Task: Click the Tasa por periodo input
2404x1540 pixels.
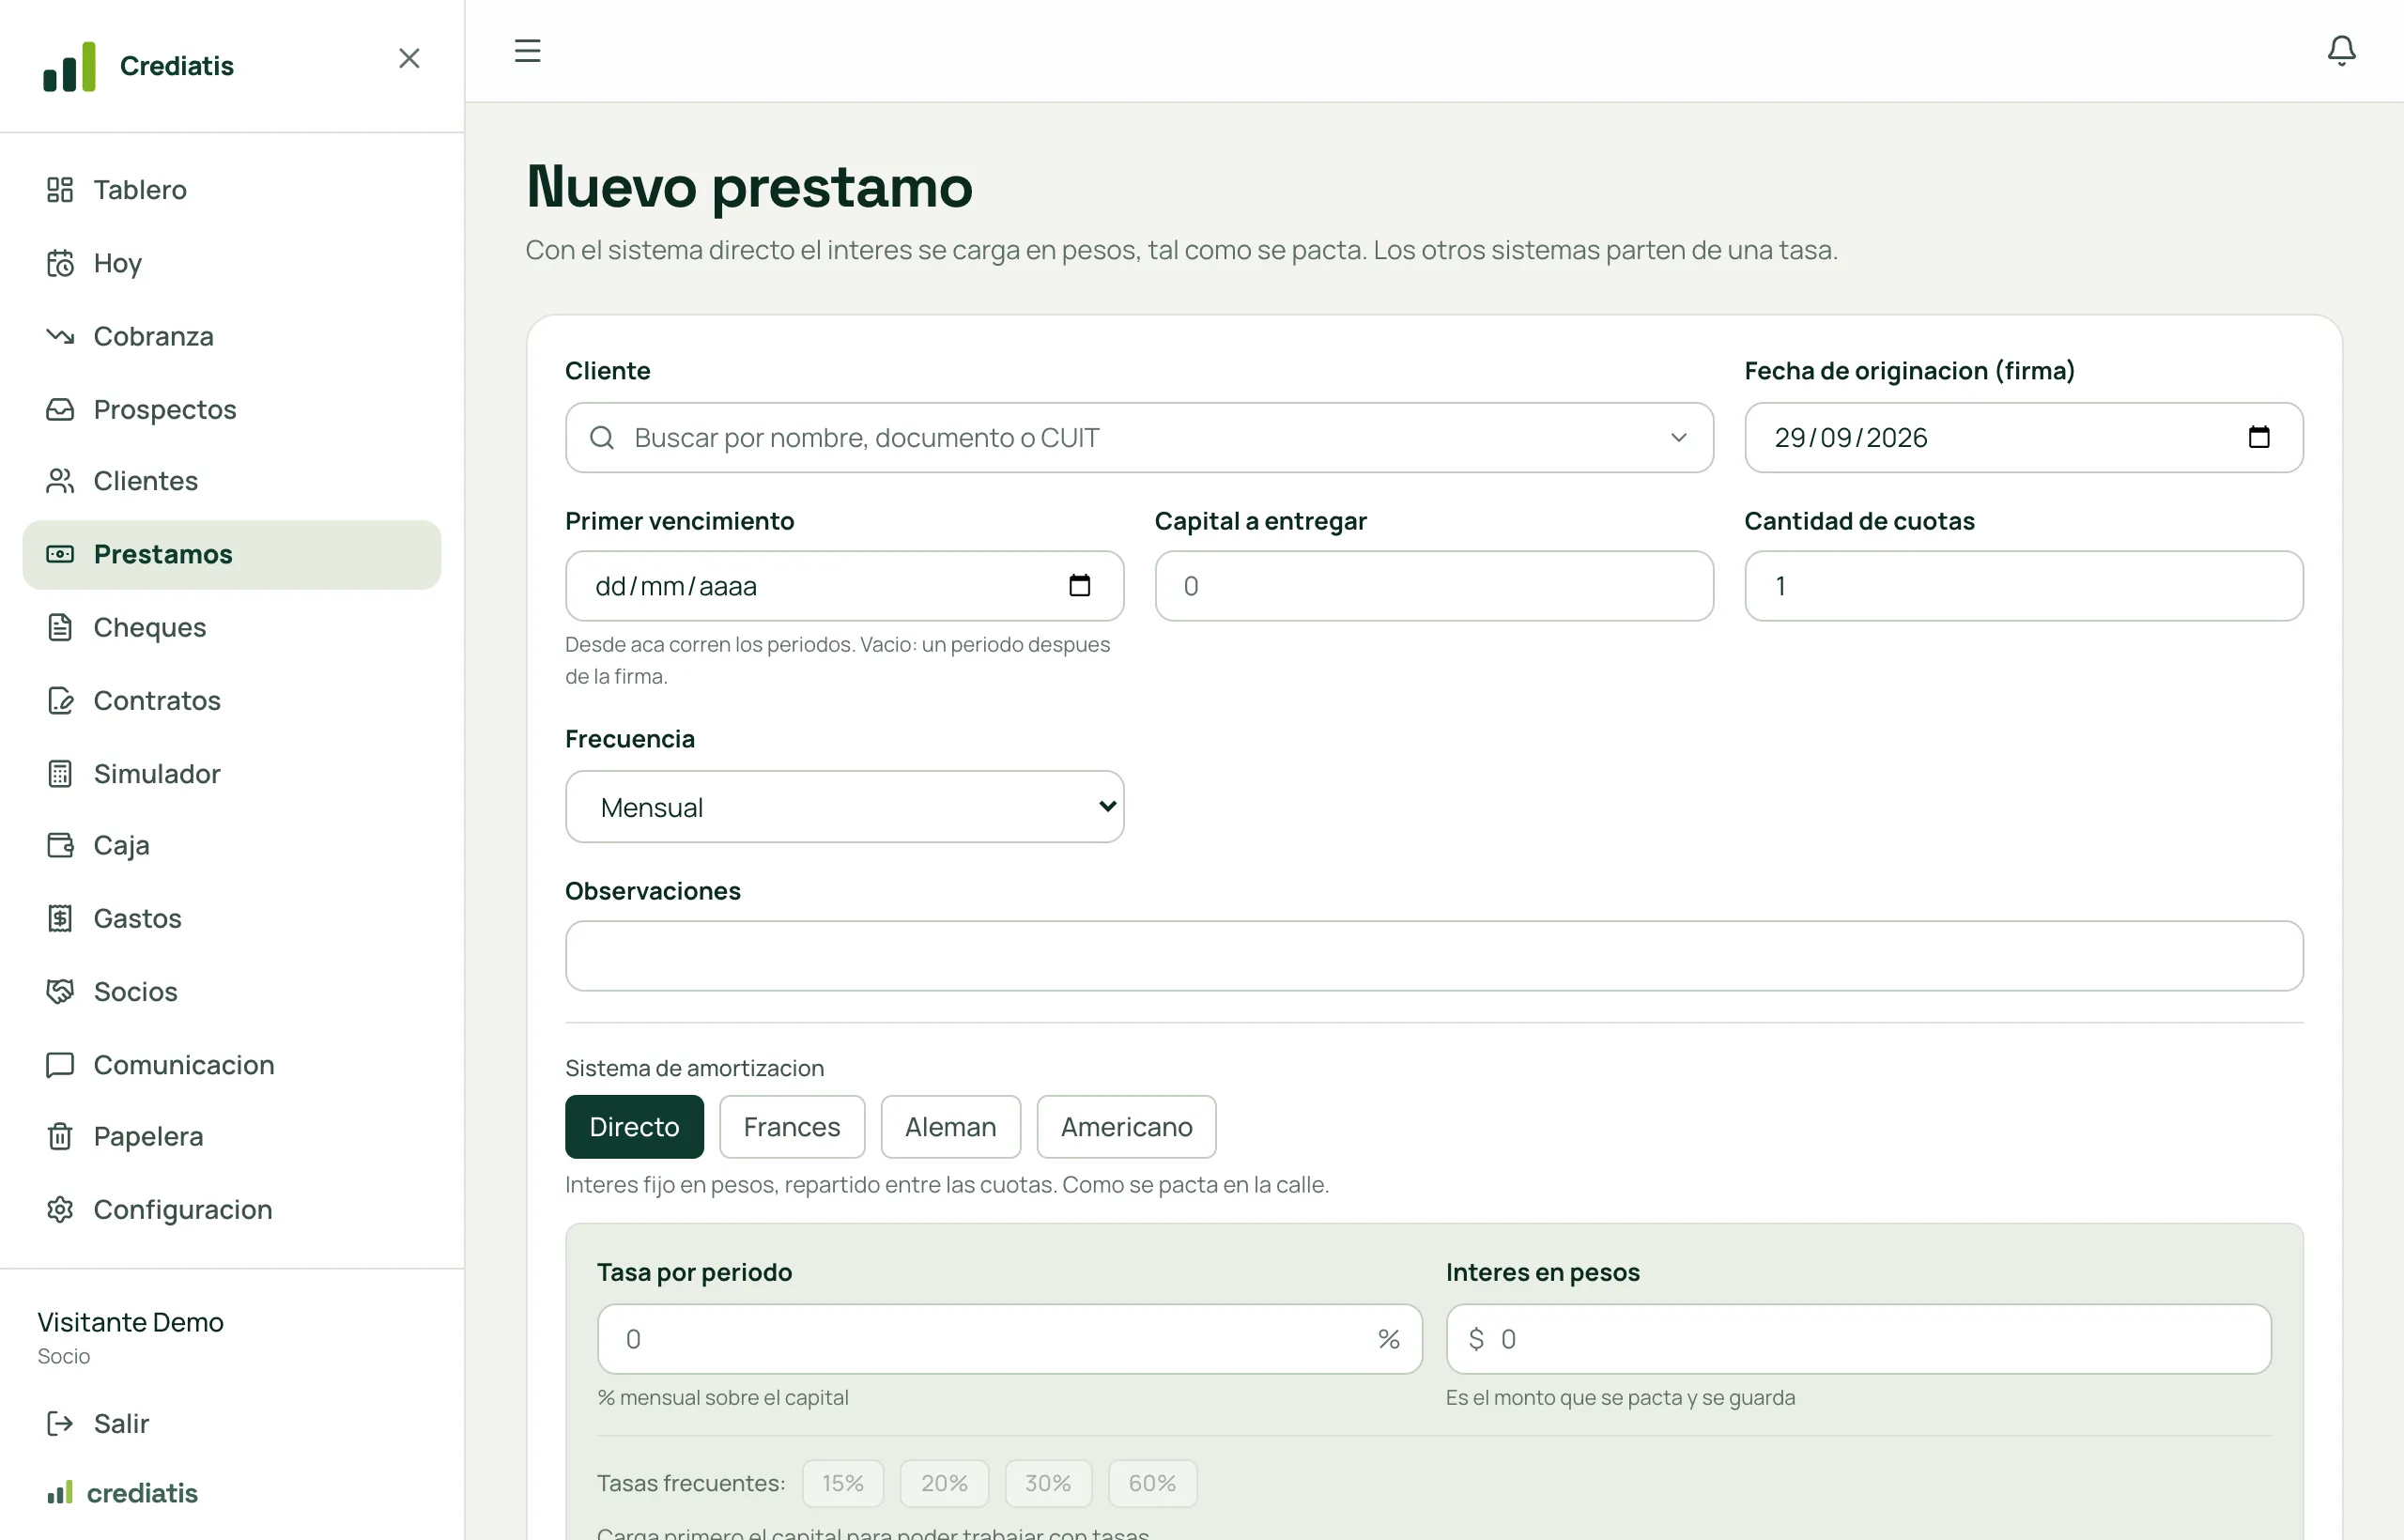Action: pos(1009,1339)
